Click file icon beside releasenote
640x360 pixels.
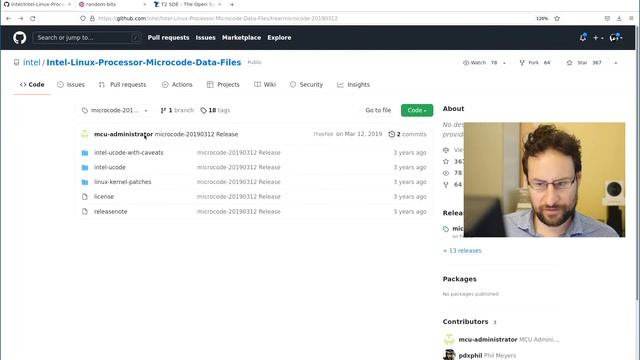click(85, 211)
